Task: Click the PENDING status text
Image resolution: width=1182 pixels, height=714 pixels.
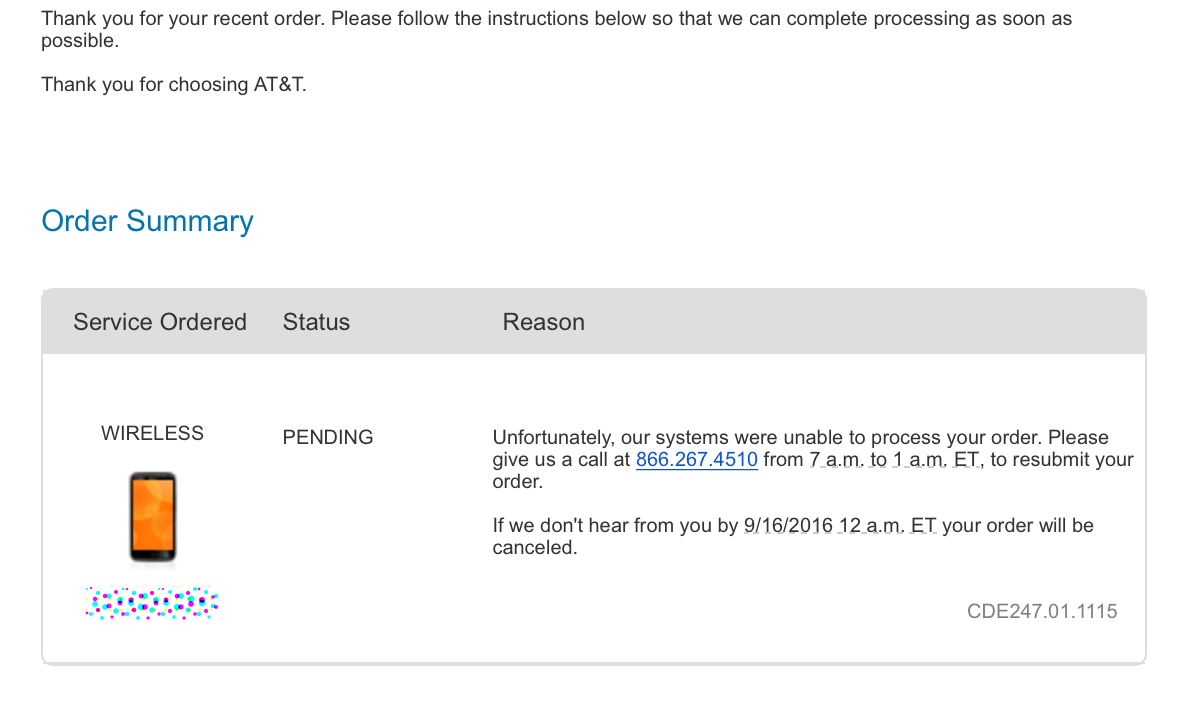Action: 328,437
